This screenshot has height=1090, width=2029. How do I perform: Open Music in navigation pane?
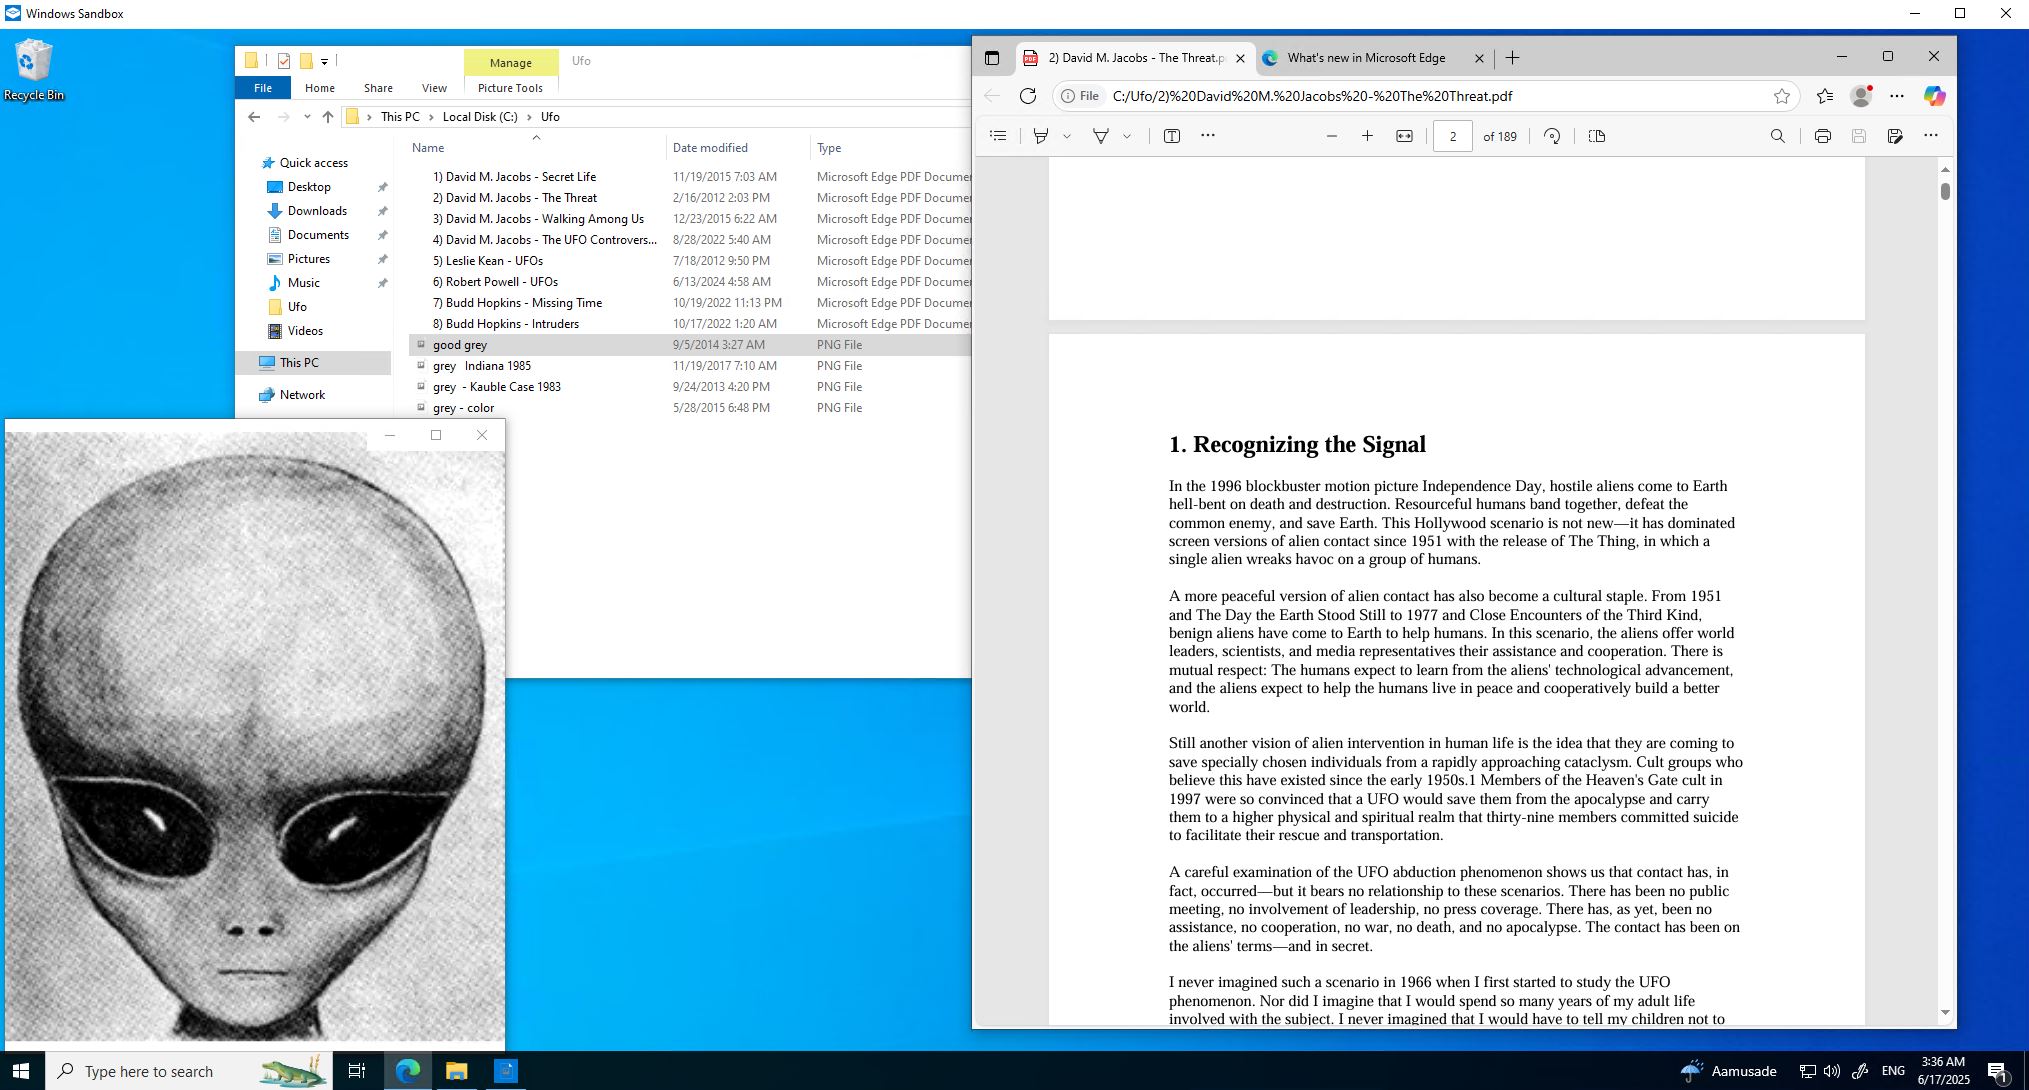coord(303,283)
